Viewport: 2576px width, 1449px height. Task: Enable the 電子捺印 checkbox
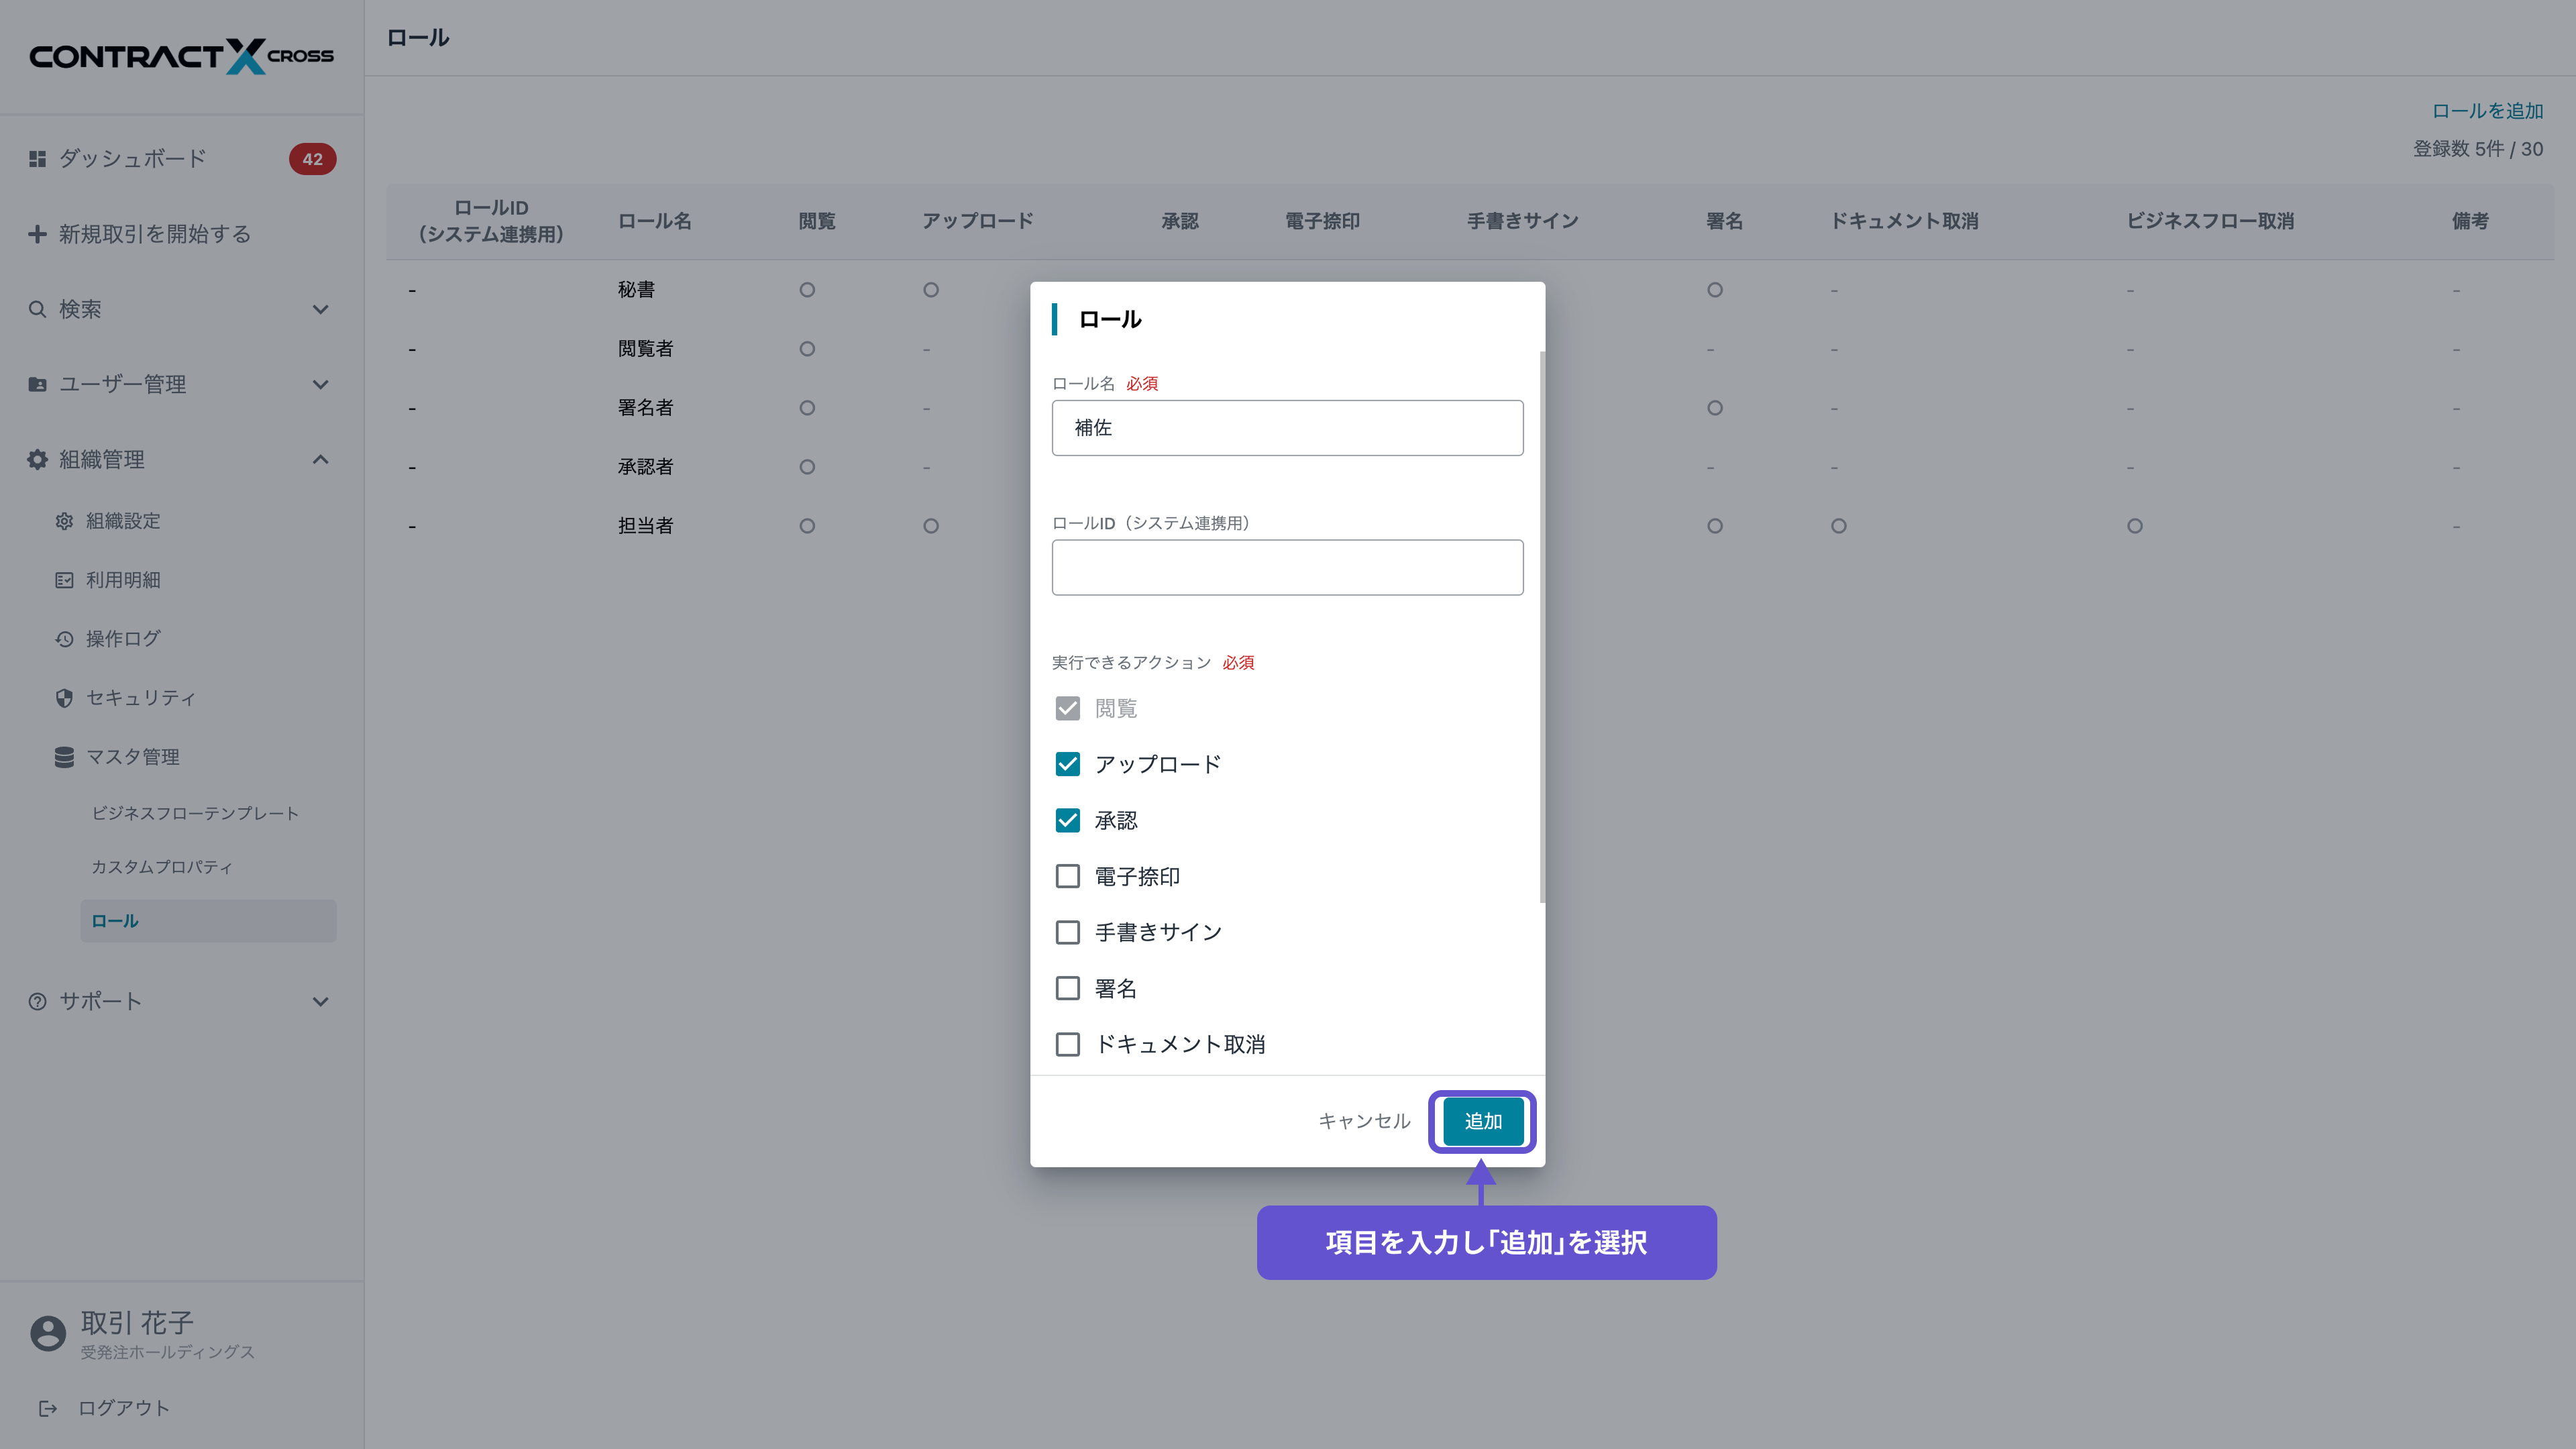(1067, 876)
